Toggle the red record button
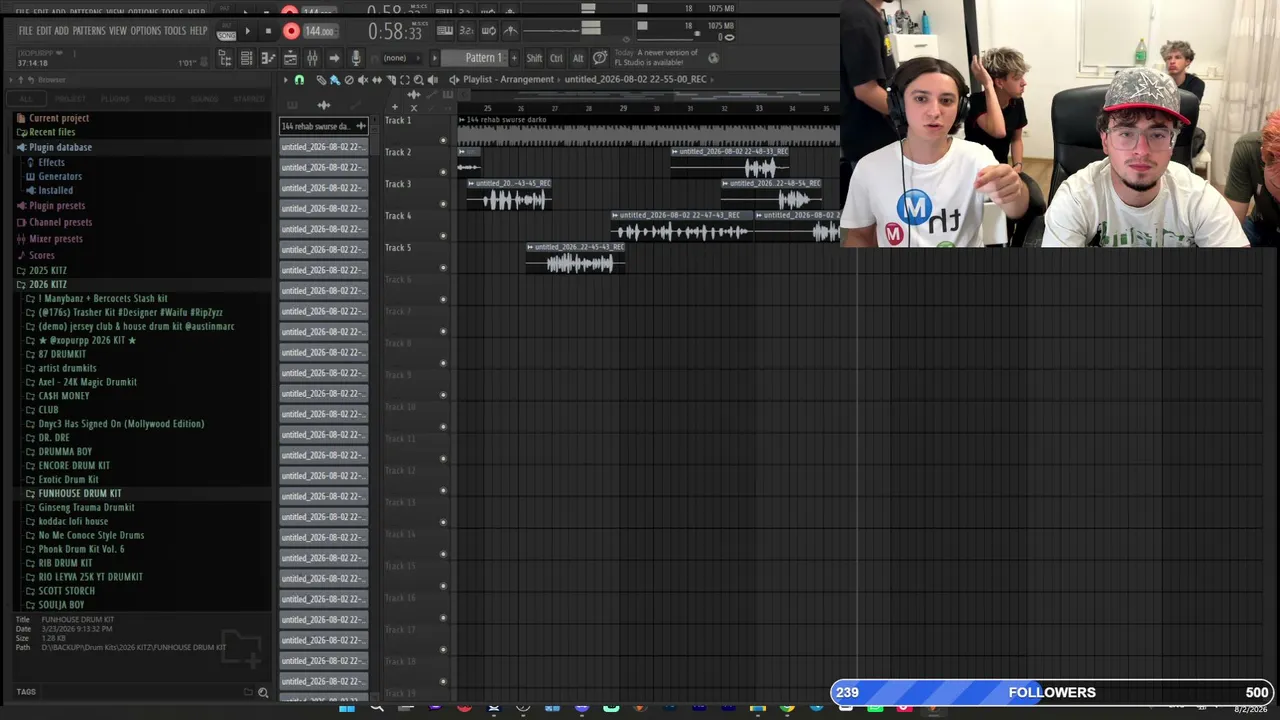 (x=291, y=31)
